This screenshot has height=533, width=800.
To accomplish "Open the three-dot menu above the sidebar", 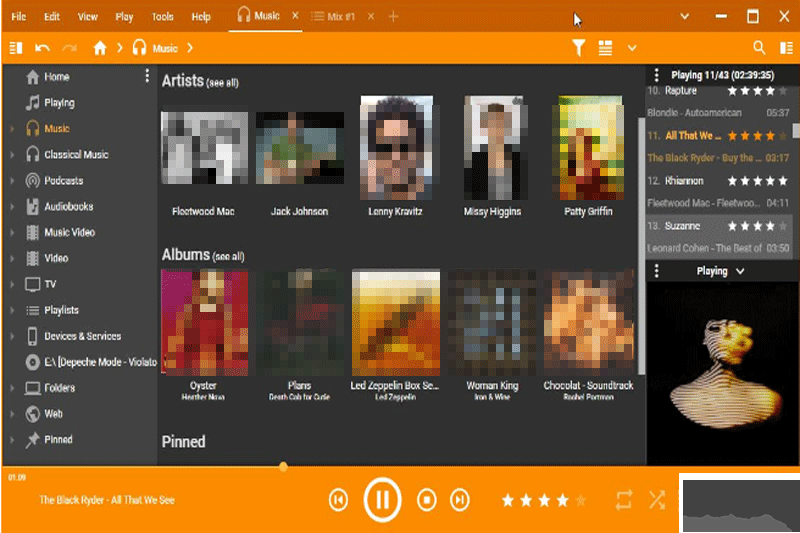I will tap(147, 76).
